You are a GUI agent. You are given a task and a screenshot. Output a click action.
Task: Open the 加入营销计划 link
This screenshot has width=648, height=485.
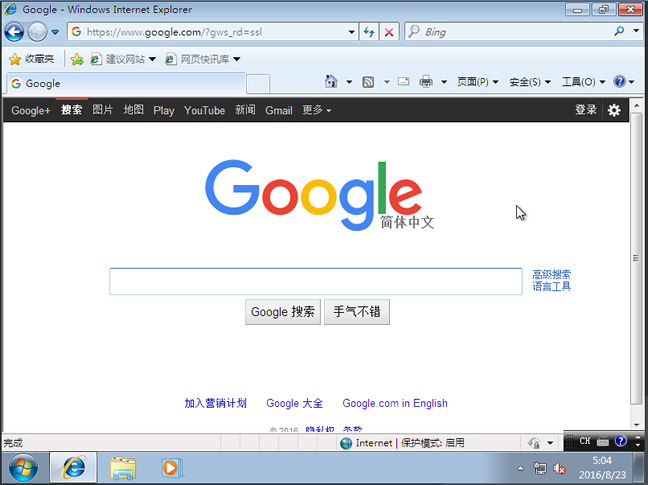(x=215, y=403)
